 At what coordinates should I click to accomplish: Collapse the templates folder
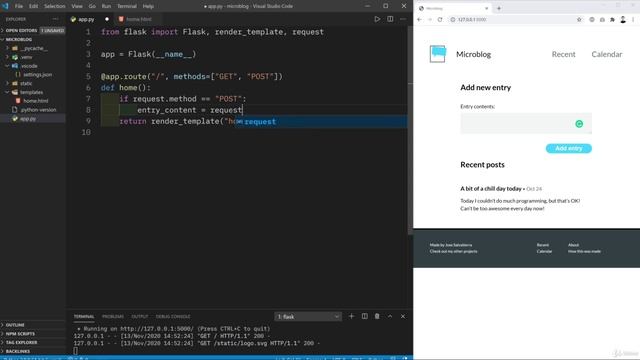click(x=31, y=92)
